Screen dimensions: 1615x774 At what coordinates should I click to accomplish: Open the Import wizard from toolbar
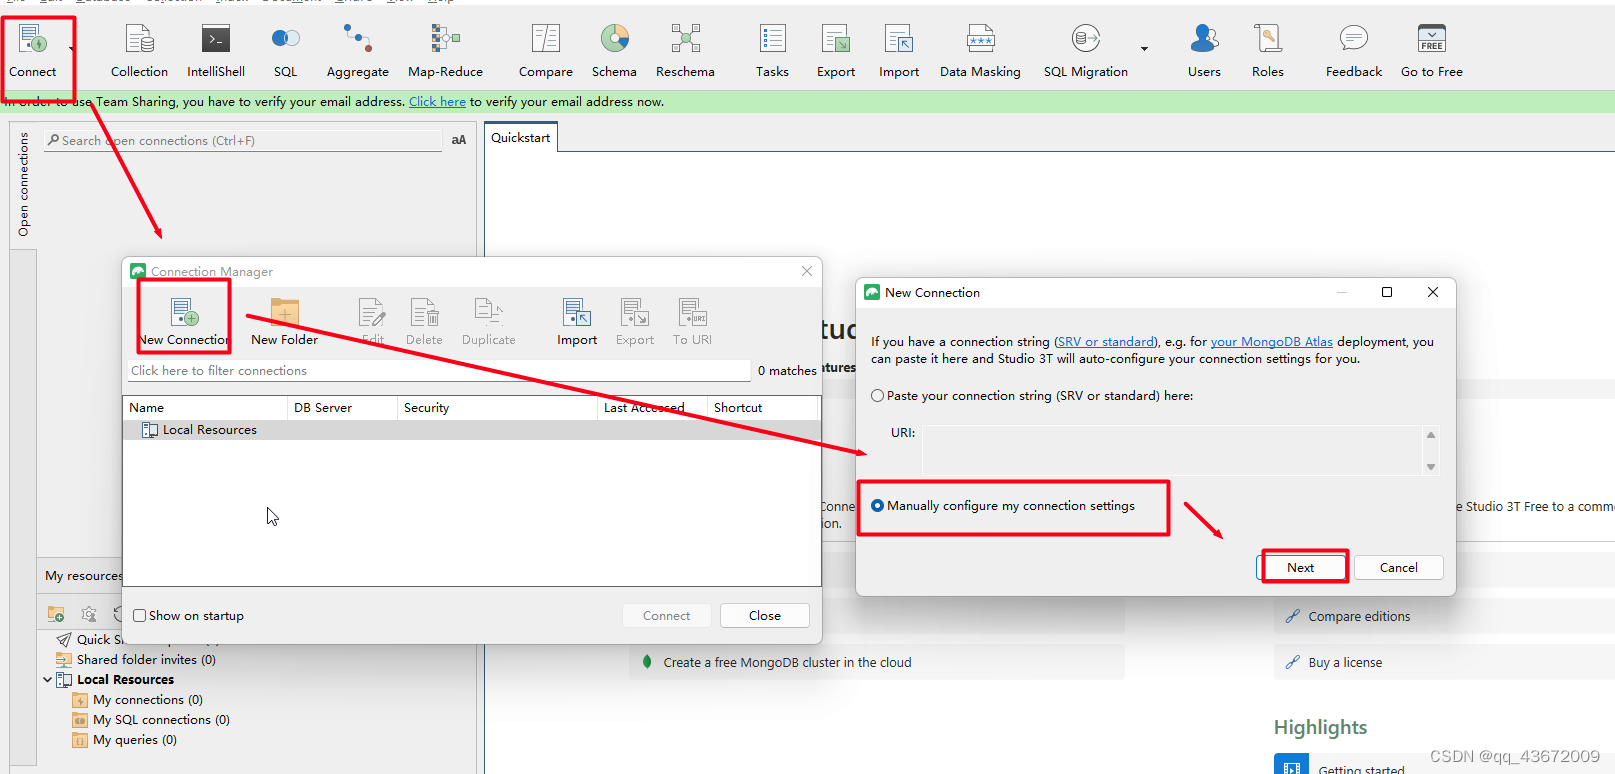(899, 52)
